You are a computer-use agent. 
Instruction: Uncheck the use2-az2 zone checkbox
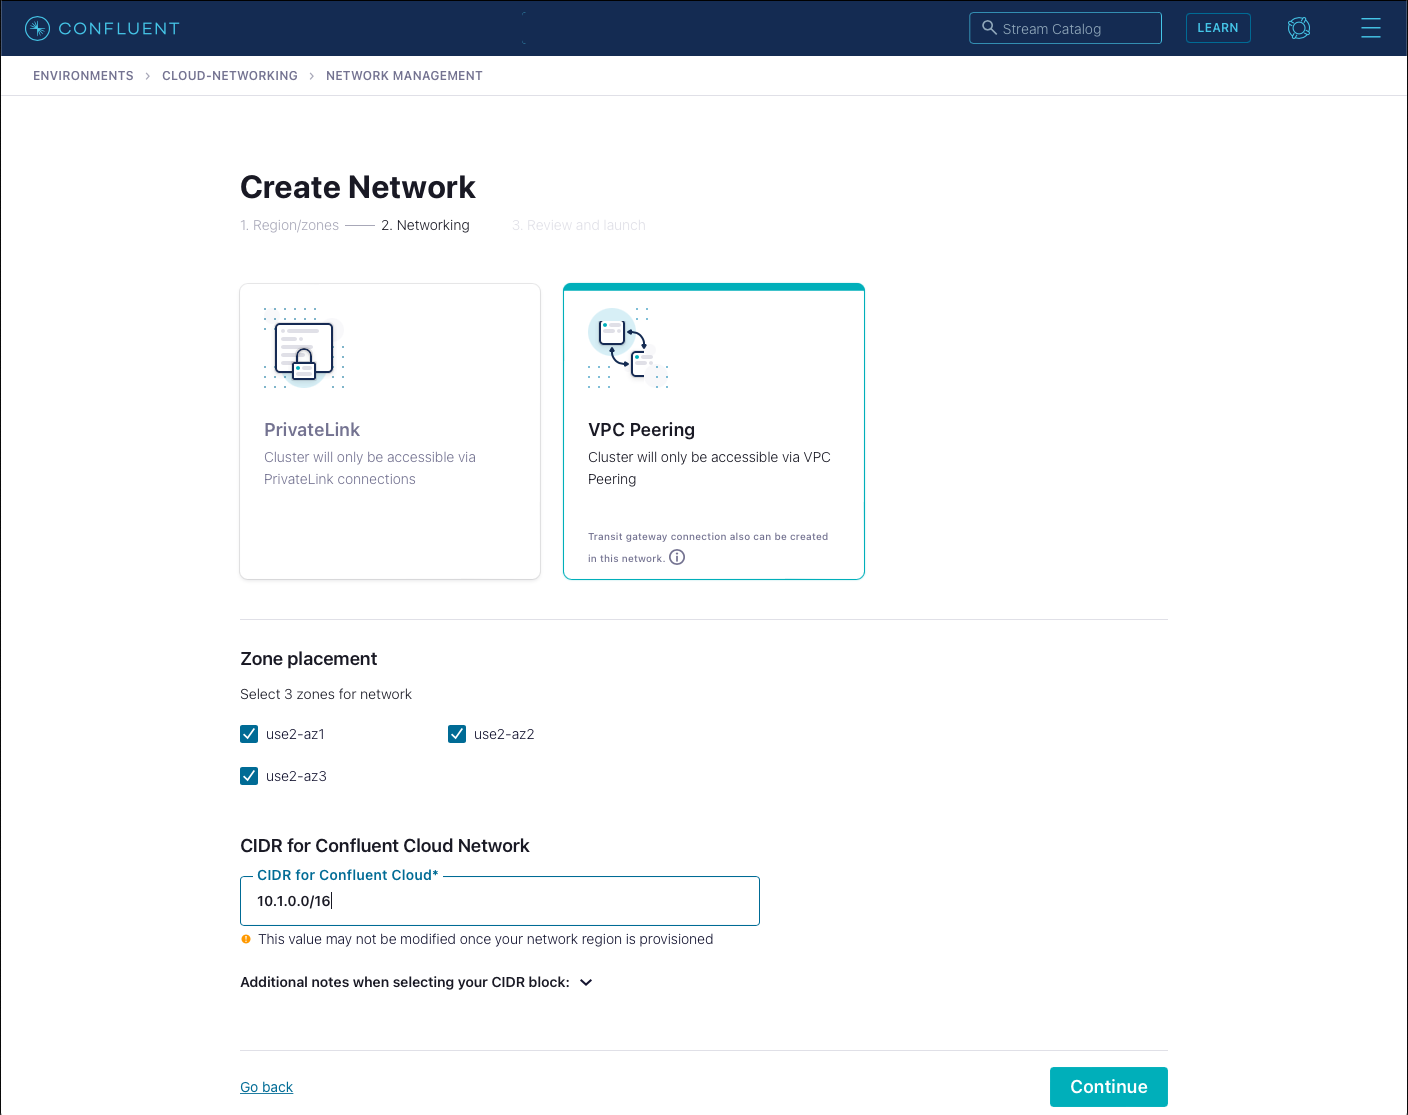(x=457, y=734)
